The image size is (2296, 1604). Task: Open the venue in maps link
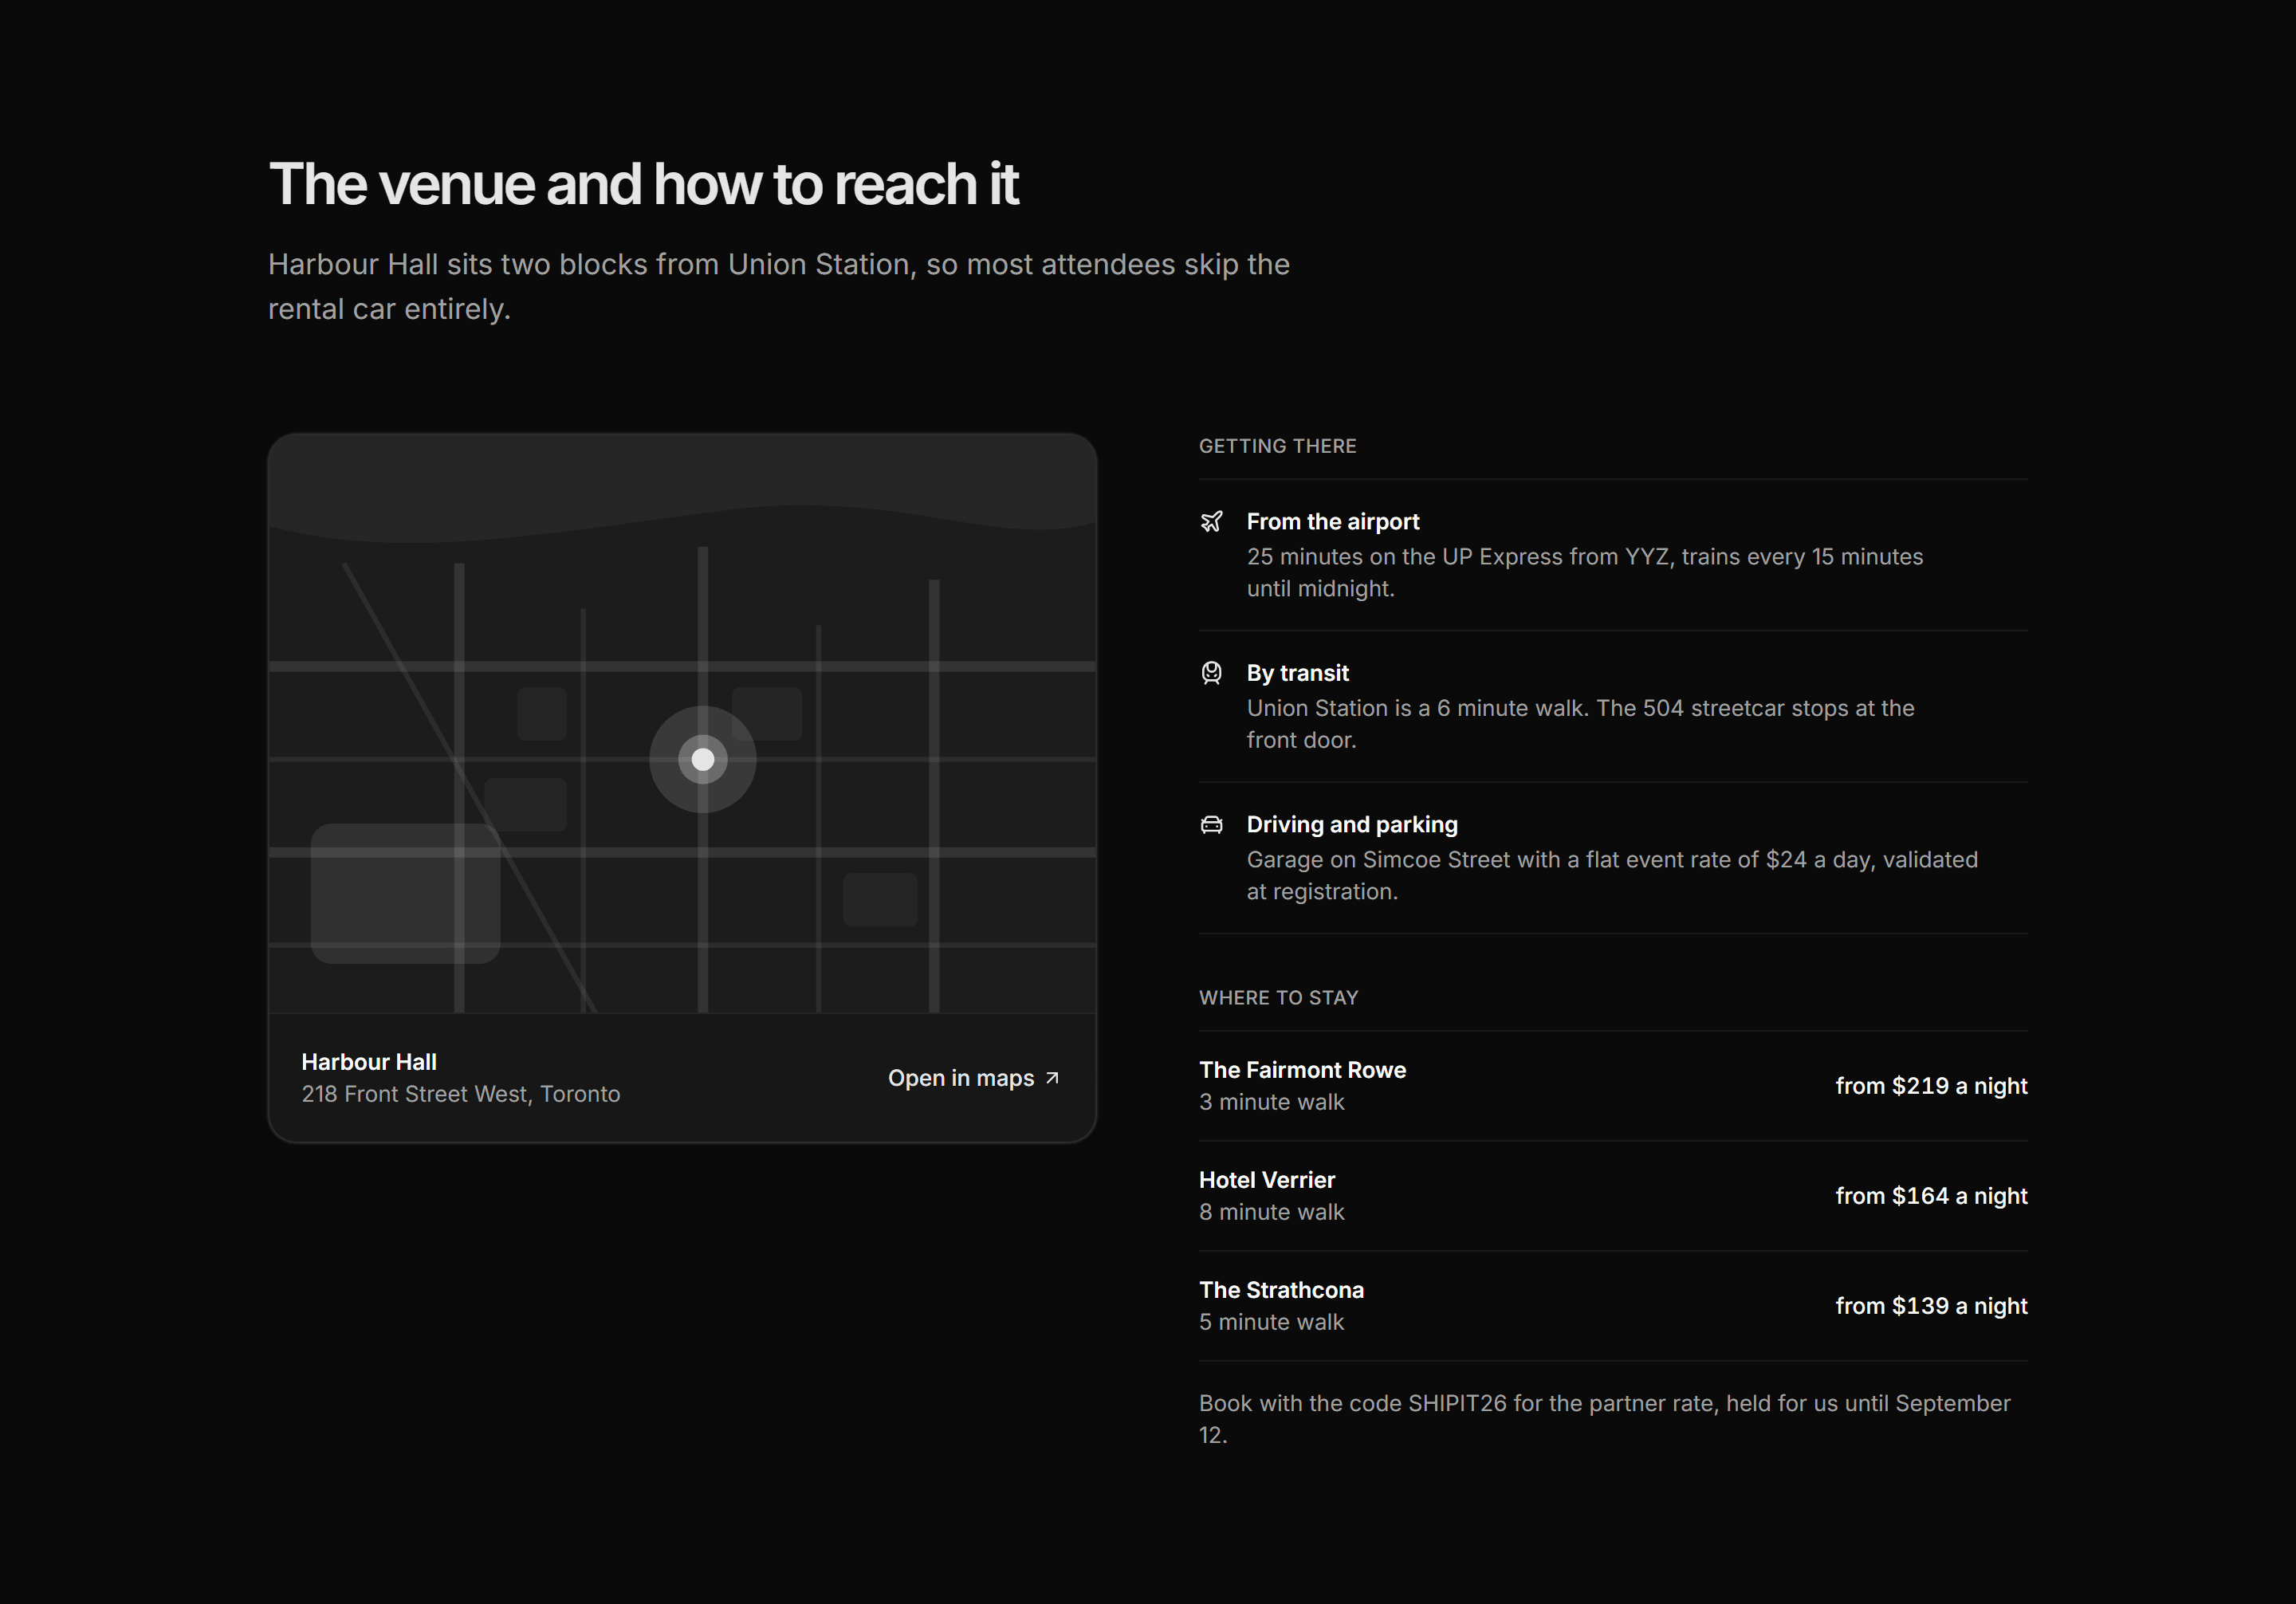973,1078
